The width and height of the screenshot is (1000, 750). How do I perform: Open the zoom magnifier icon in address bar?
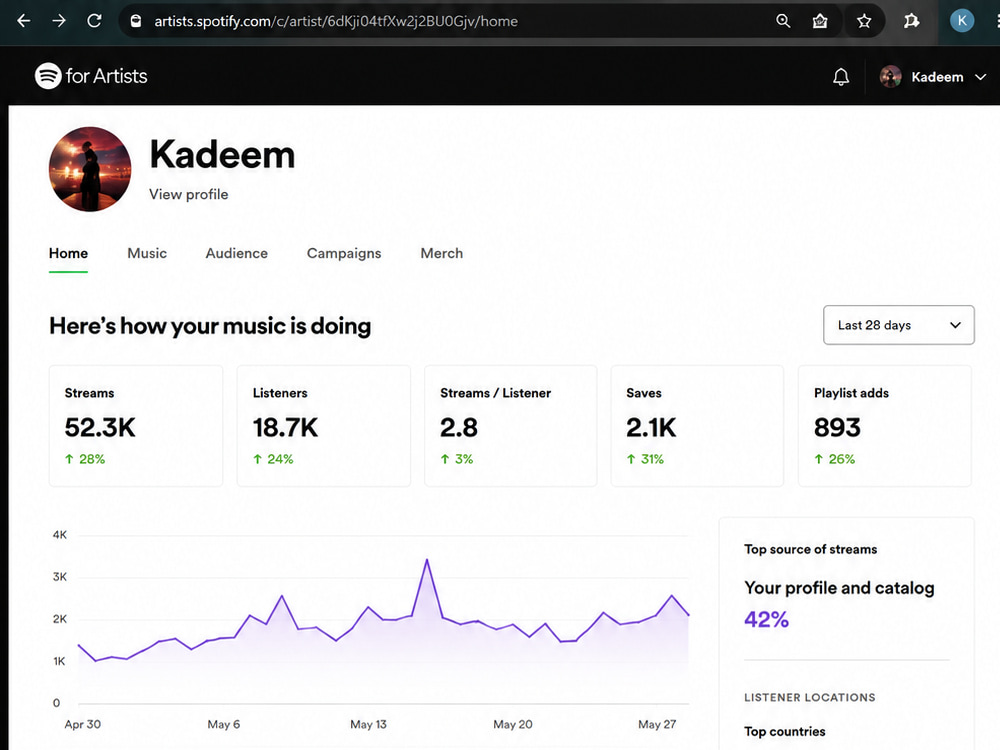[783, 21]
